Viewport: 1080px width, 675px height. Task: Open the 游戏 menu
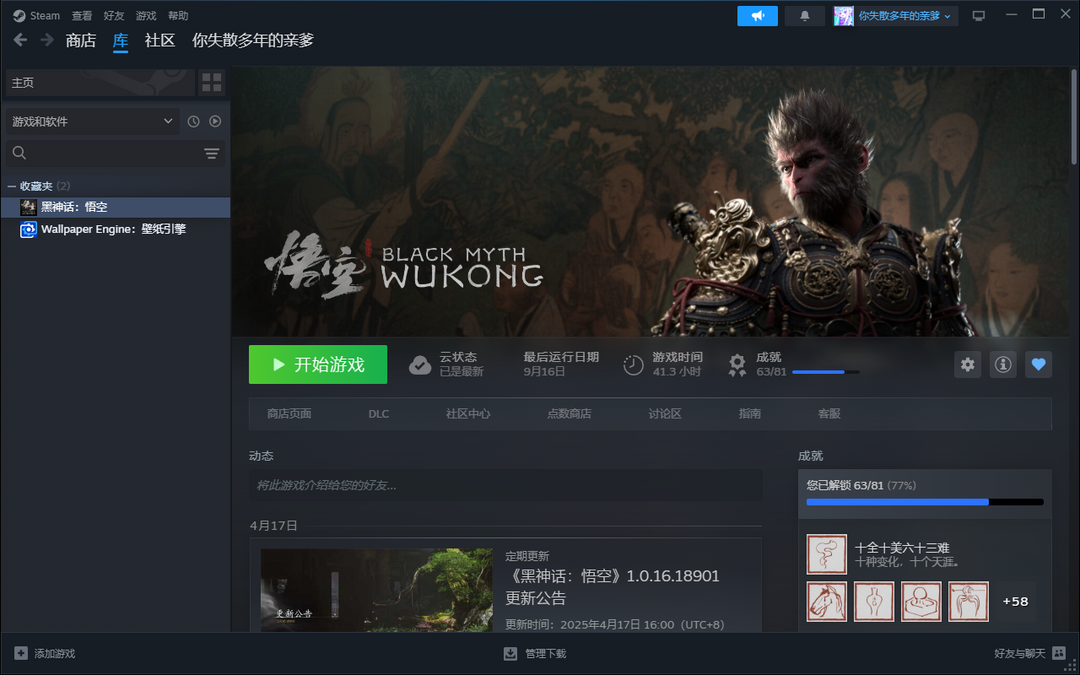tap(145, 15)
